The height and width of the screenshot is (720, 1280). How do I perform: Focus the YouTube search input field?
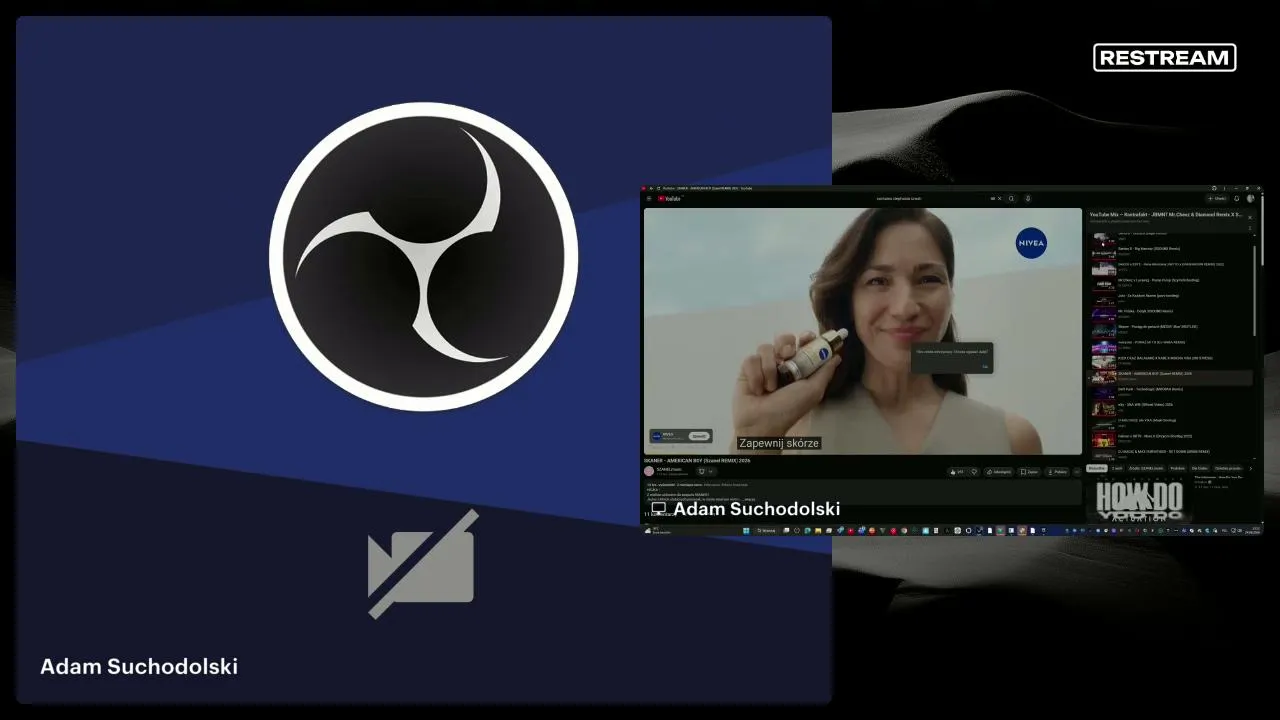tap(930, 198)
